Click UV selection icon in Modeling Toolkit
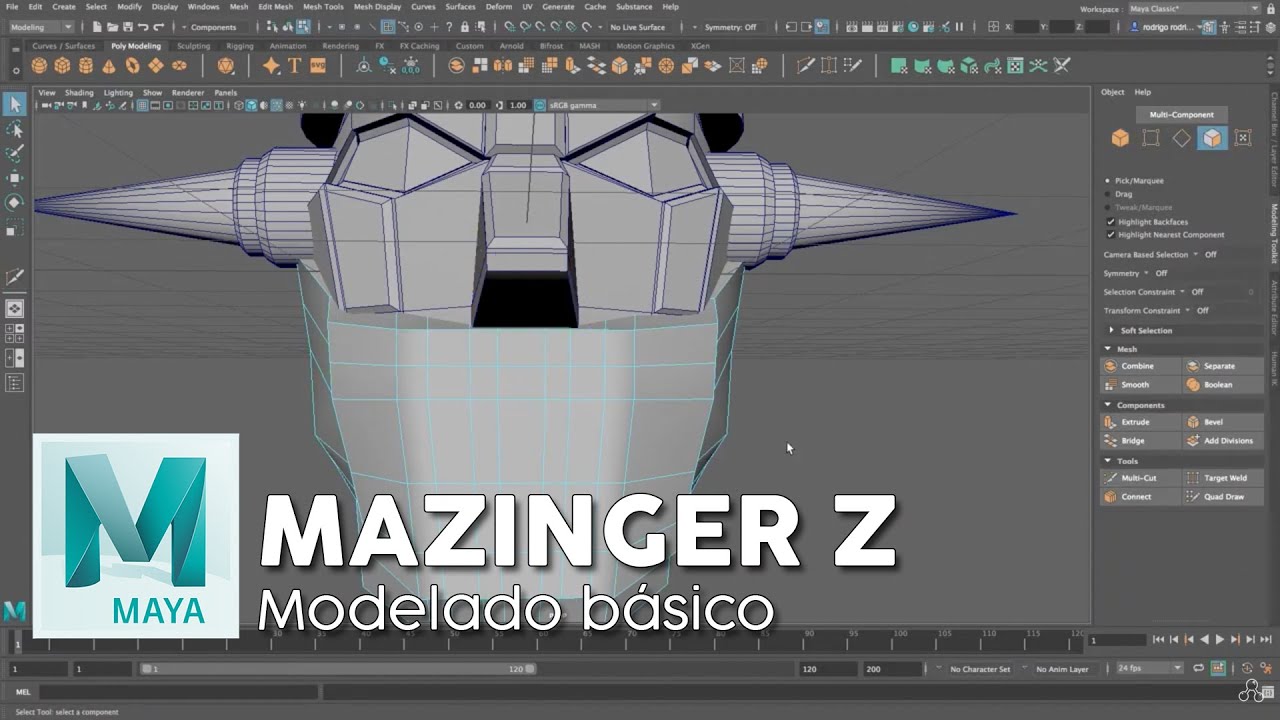The width and height of the screenshot is (1280, 720). tap(1243, 138)
